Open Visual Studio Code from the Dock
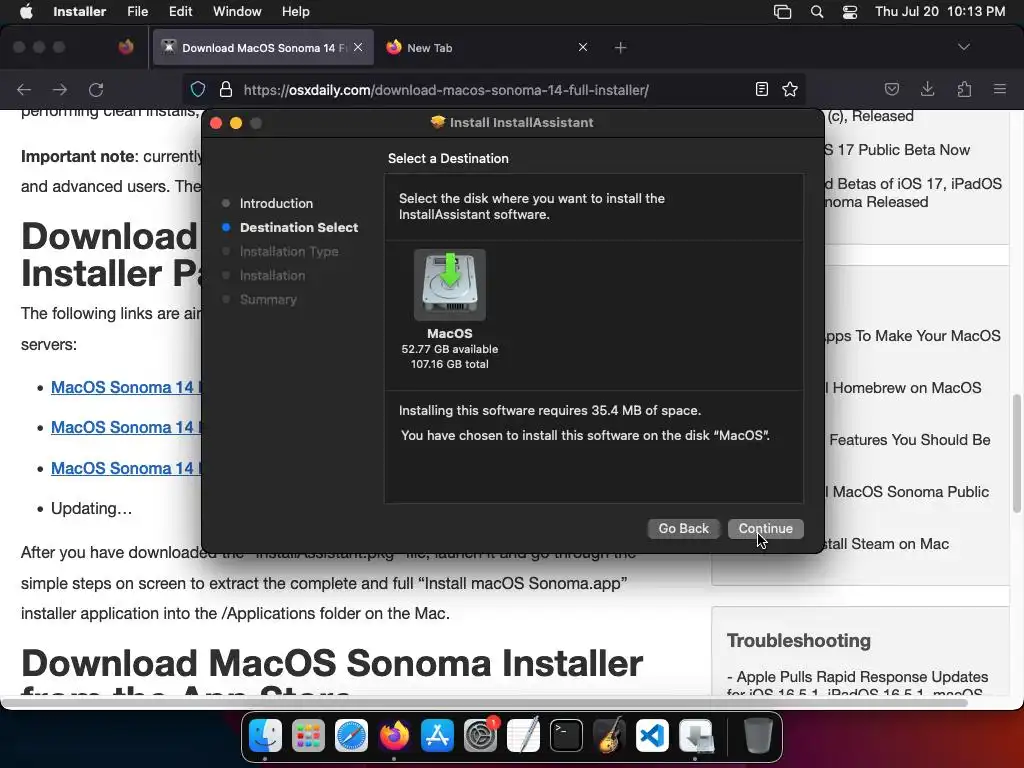 pyautogui.click(x=652, y=736)
